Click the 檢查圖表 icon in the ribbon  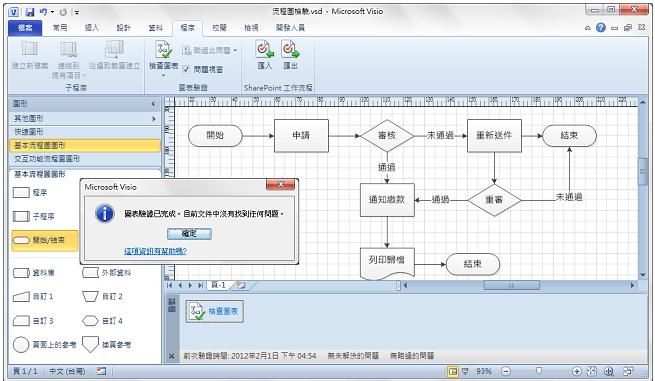163,50
